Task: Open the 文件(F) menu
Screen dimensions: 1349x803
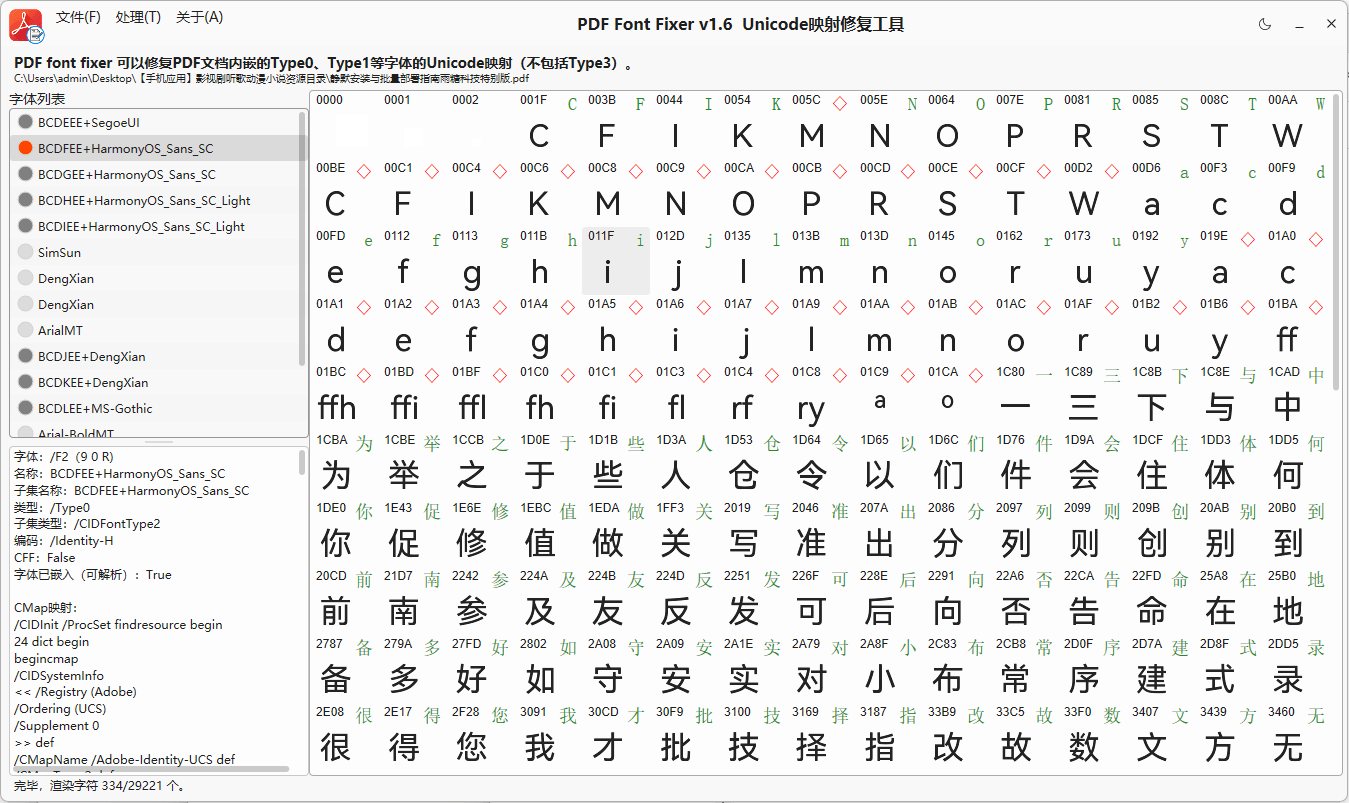Action: 78,17
